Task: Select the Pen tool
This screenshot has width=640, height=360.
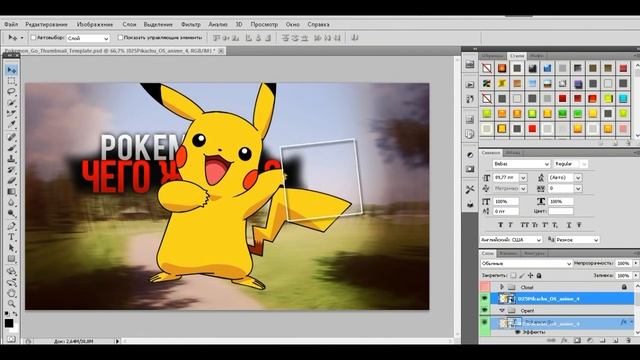Action: pos(11,226)
